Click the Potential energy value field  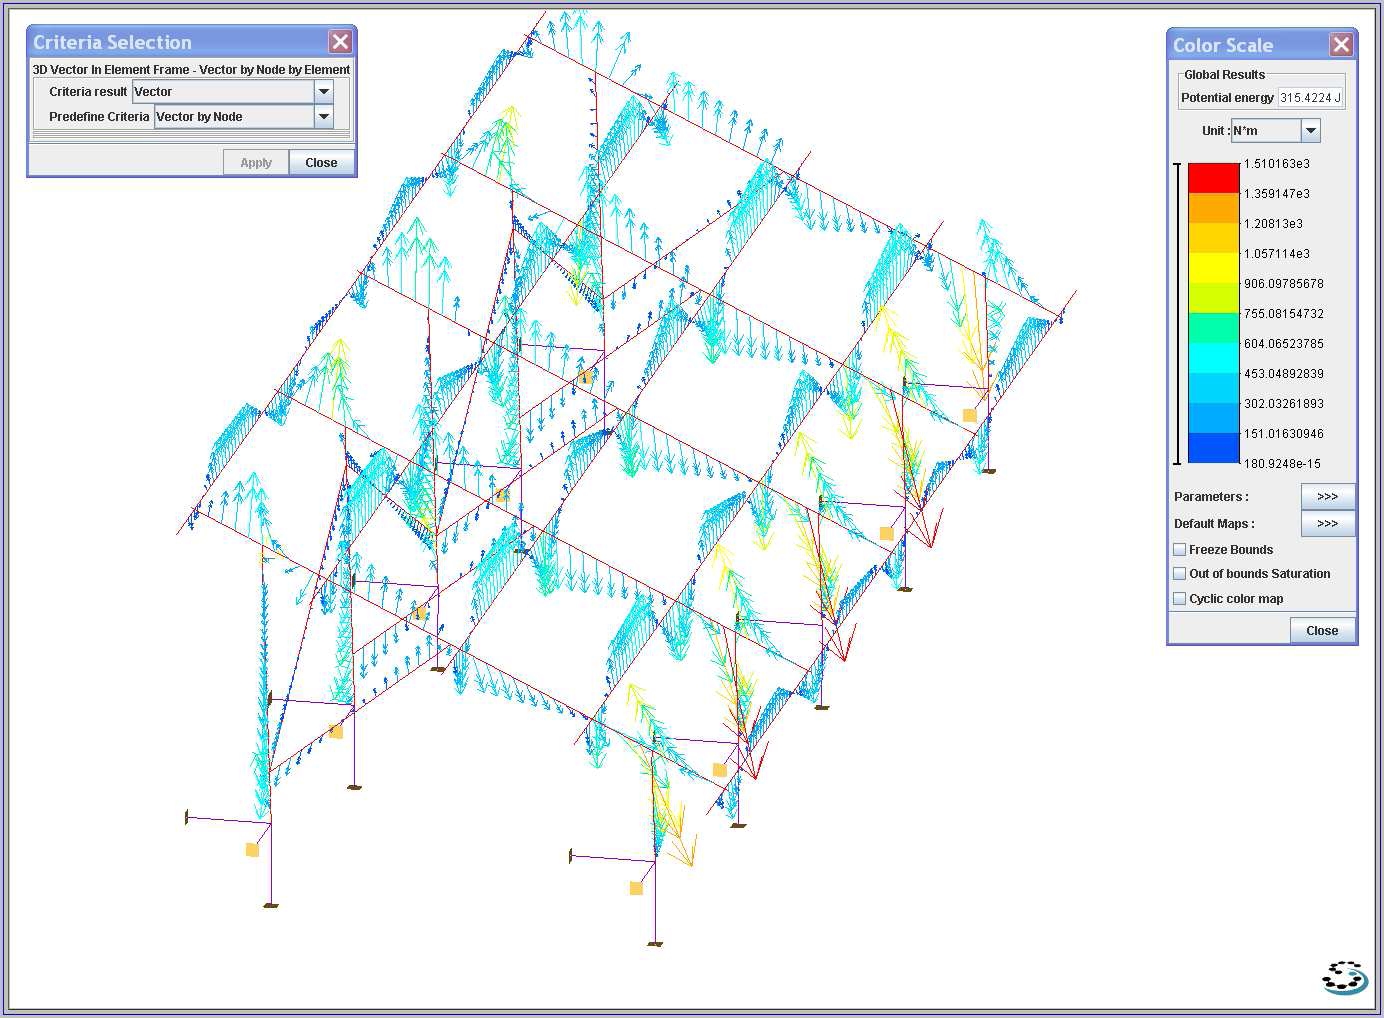pos(1310,98)
